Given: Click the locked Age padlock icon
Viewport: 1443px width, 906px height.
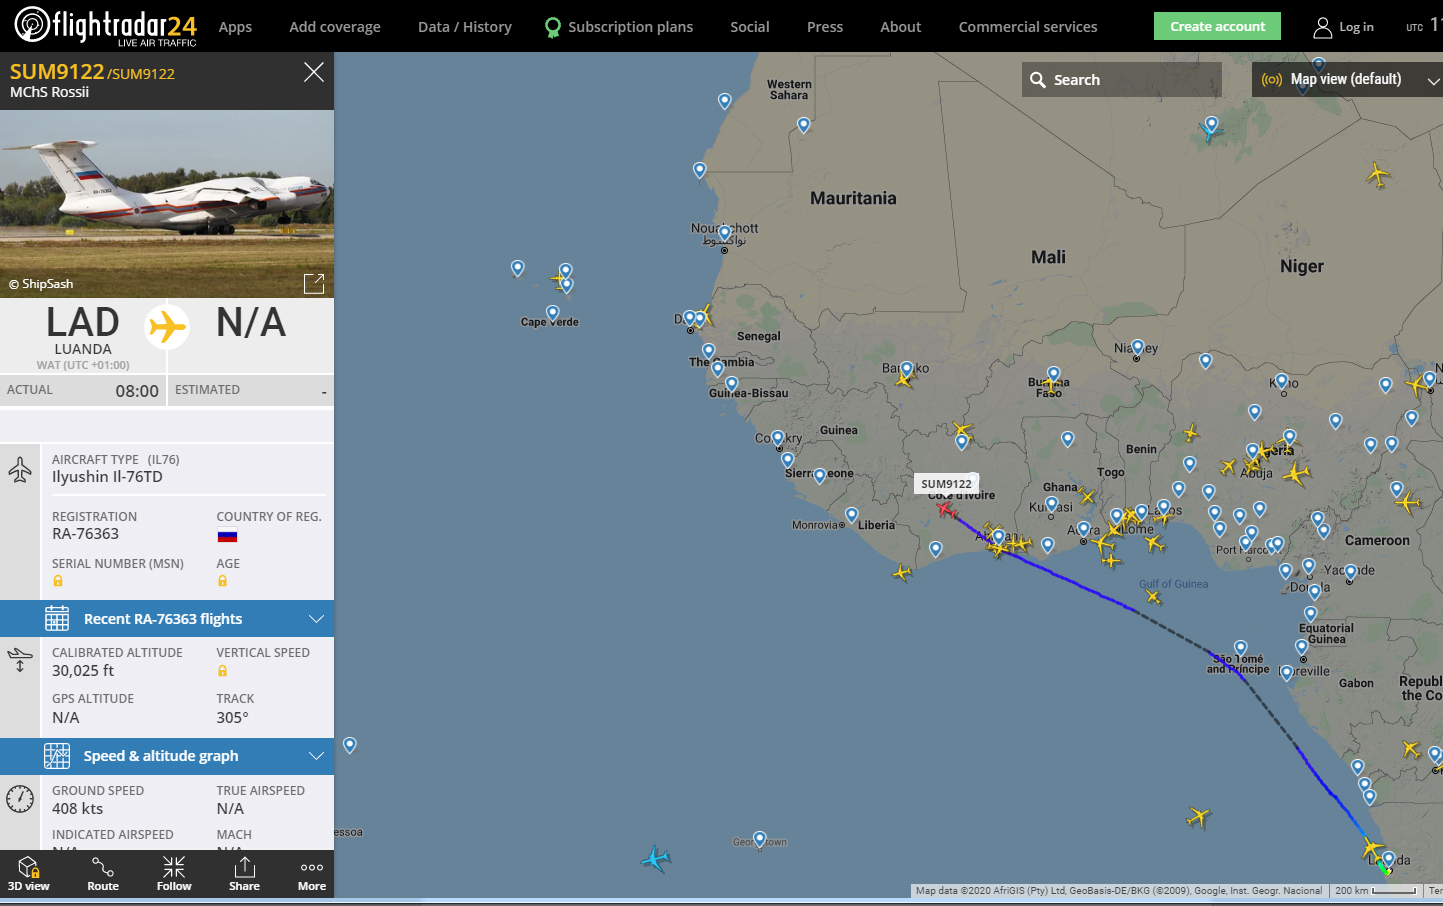Looking at the screenshot, I should click(222, 581).
